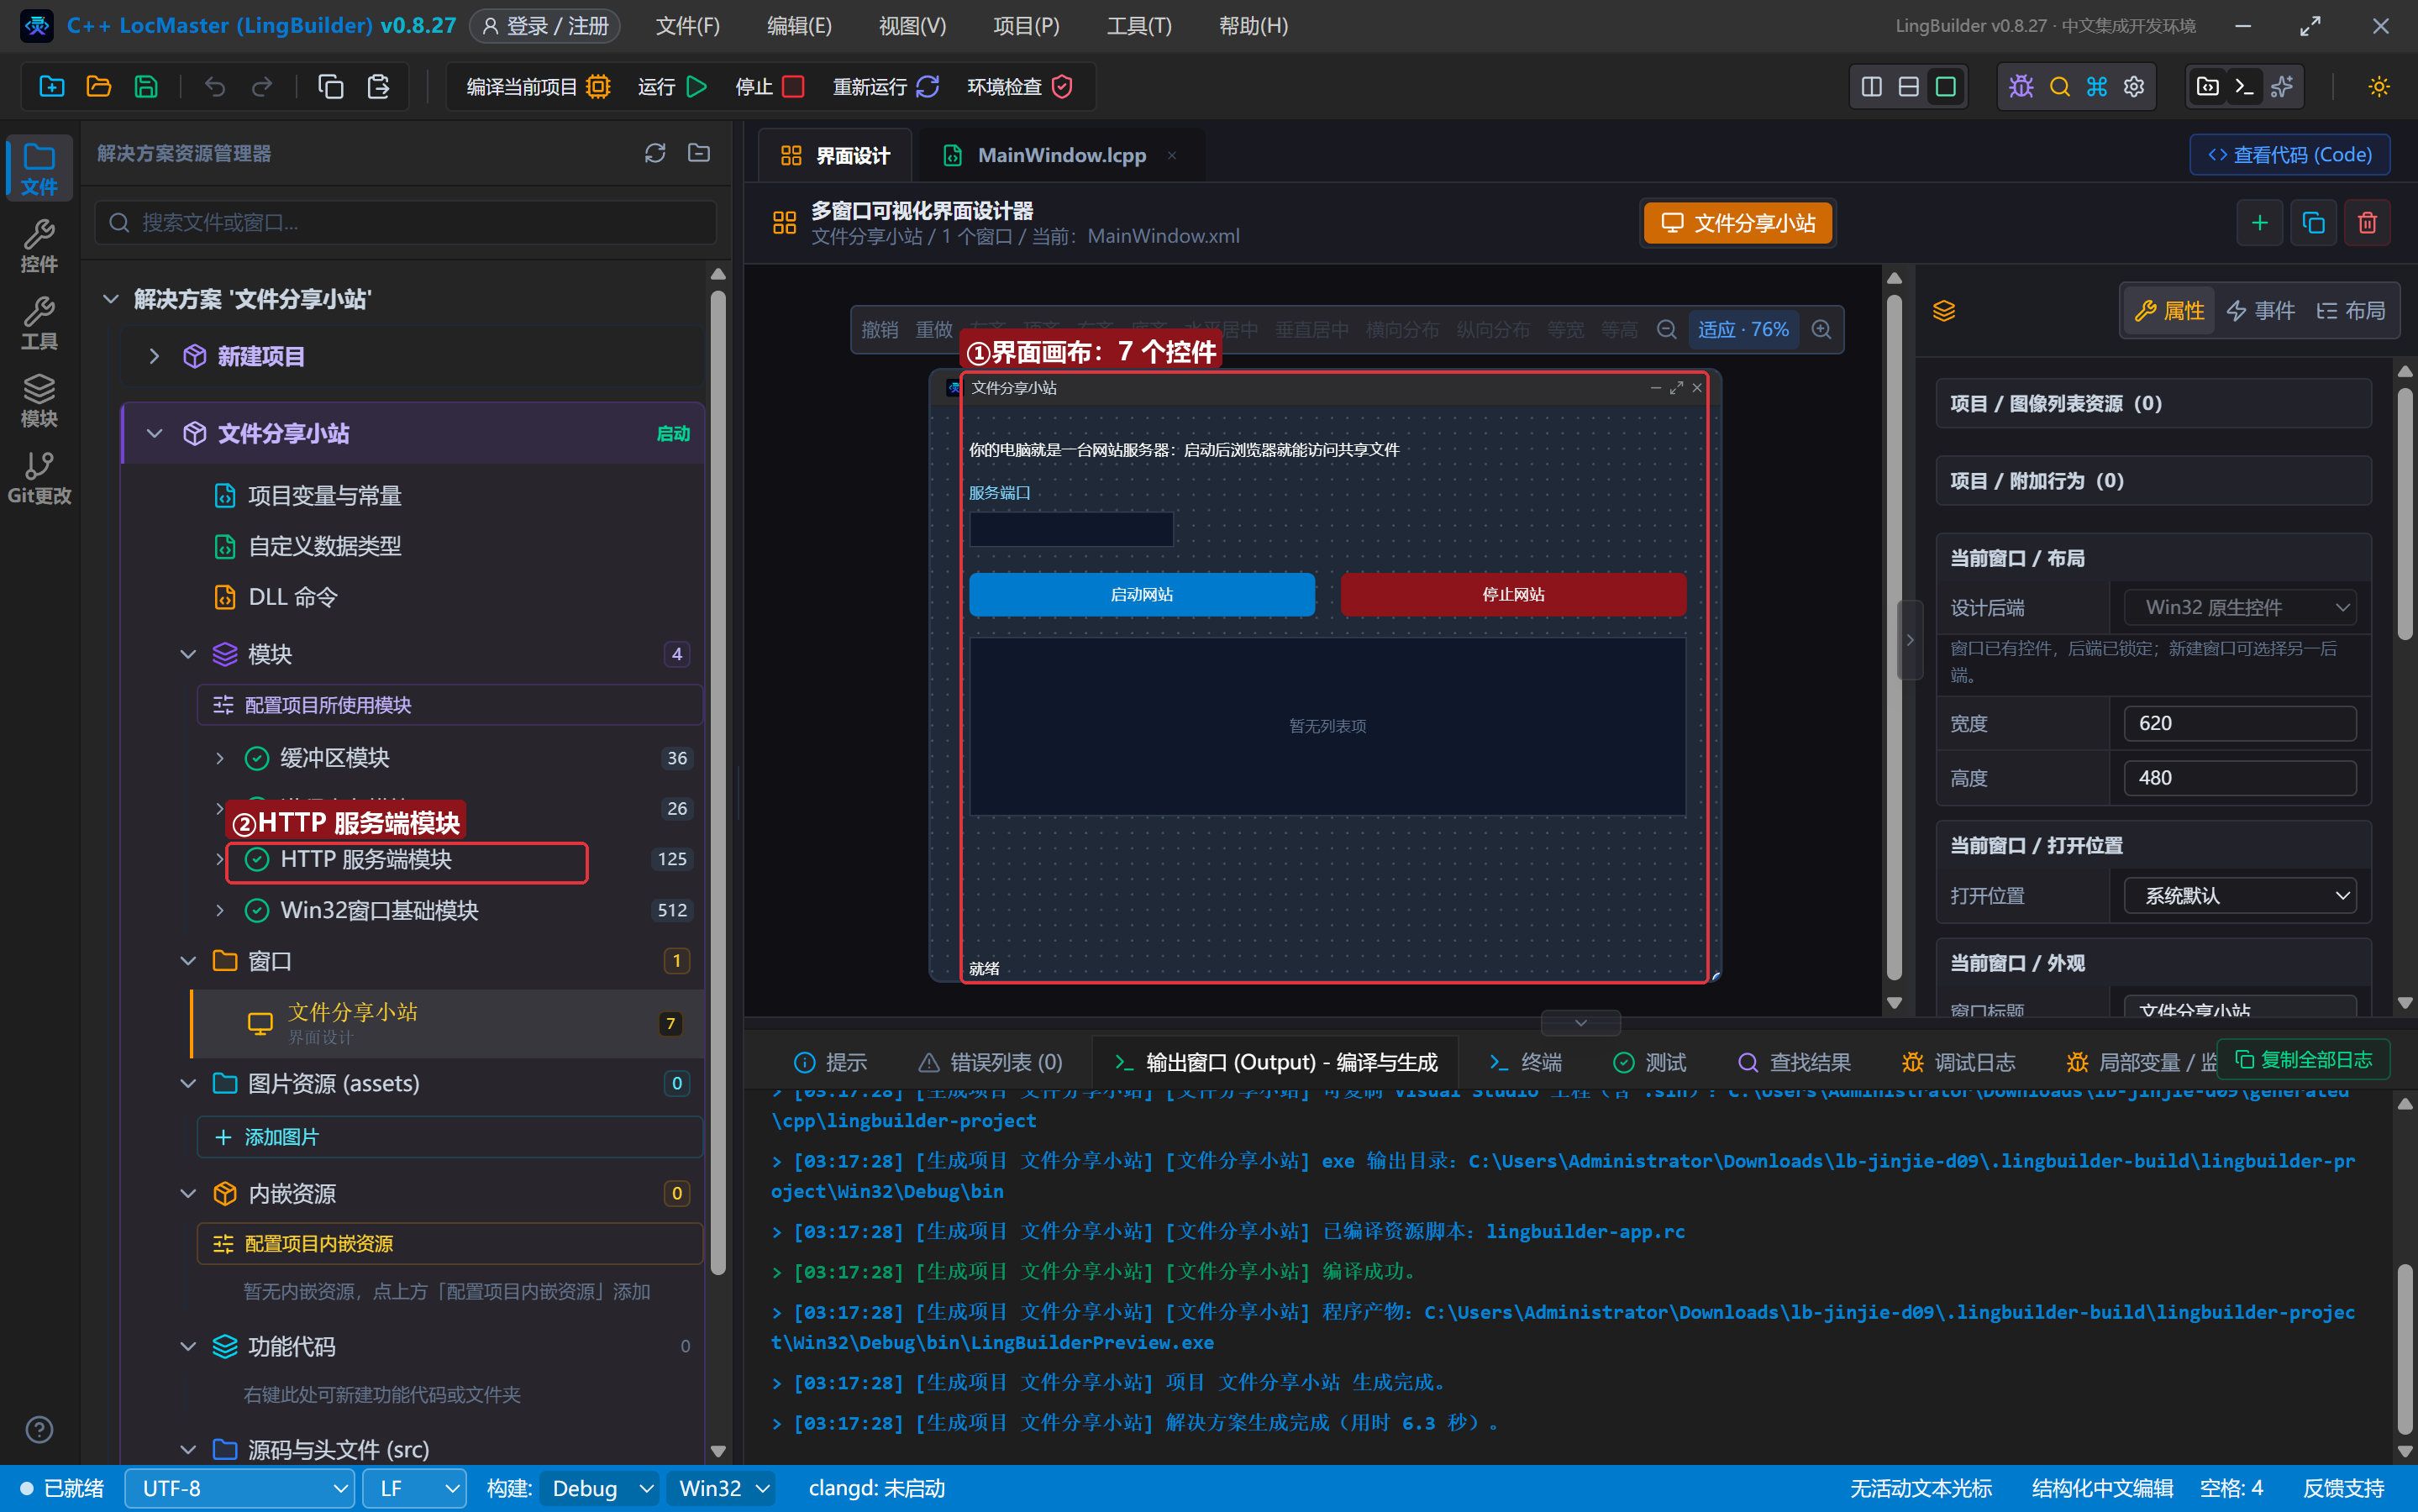Add a new window with plus icon

(2259, 223)
